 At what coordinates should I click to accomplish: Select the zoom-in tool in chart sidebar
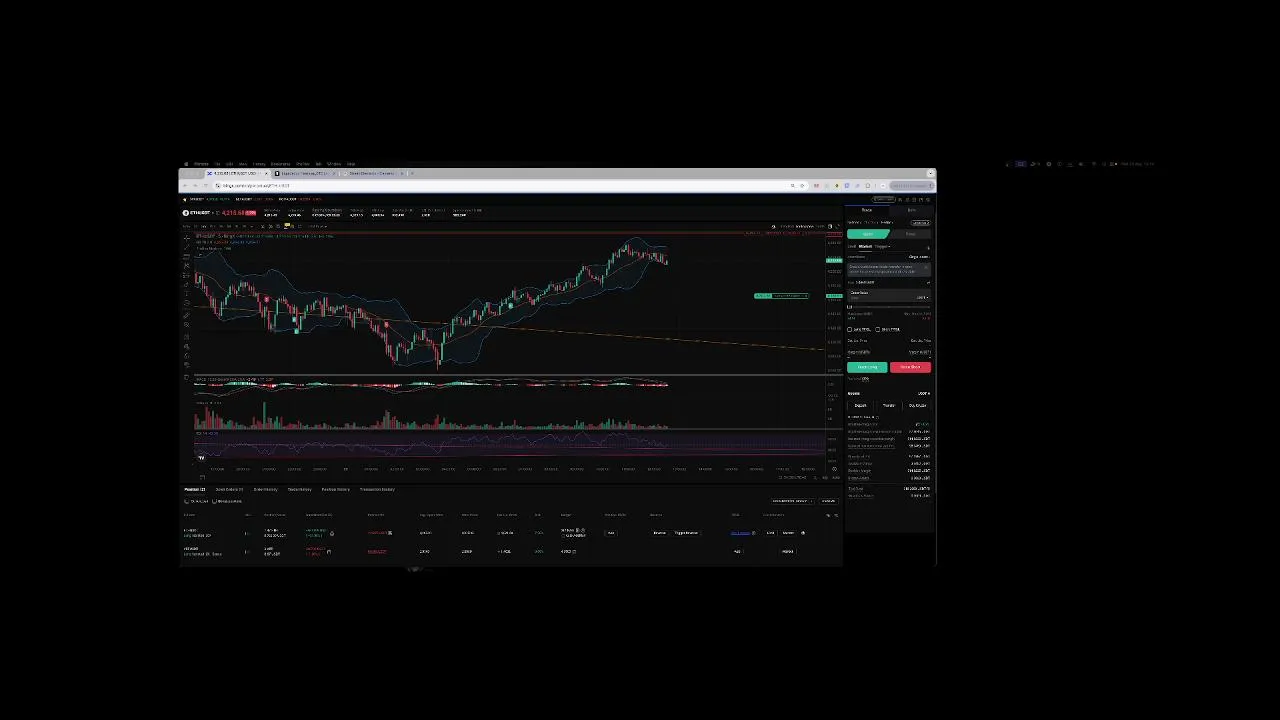pos(187,325)
